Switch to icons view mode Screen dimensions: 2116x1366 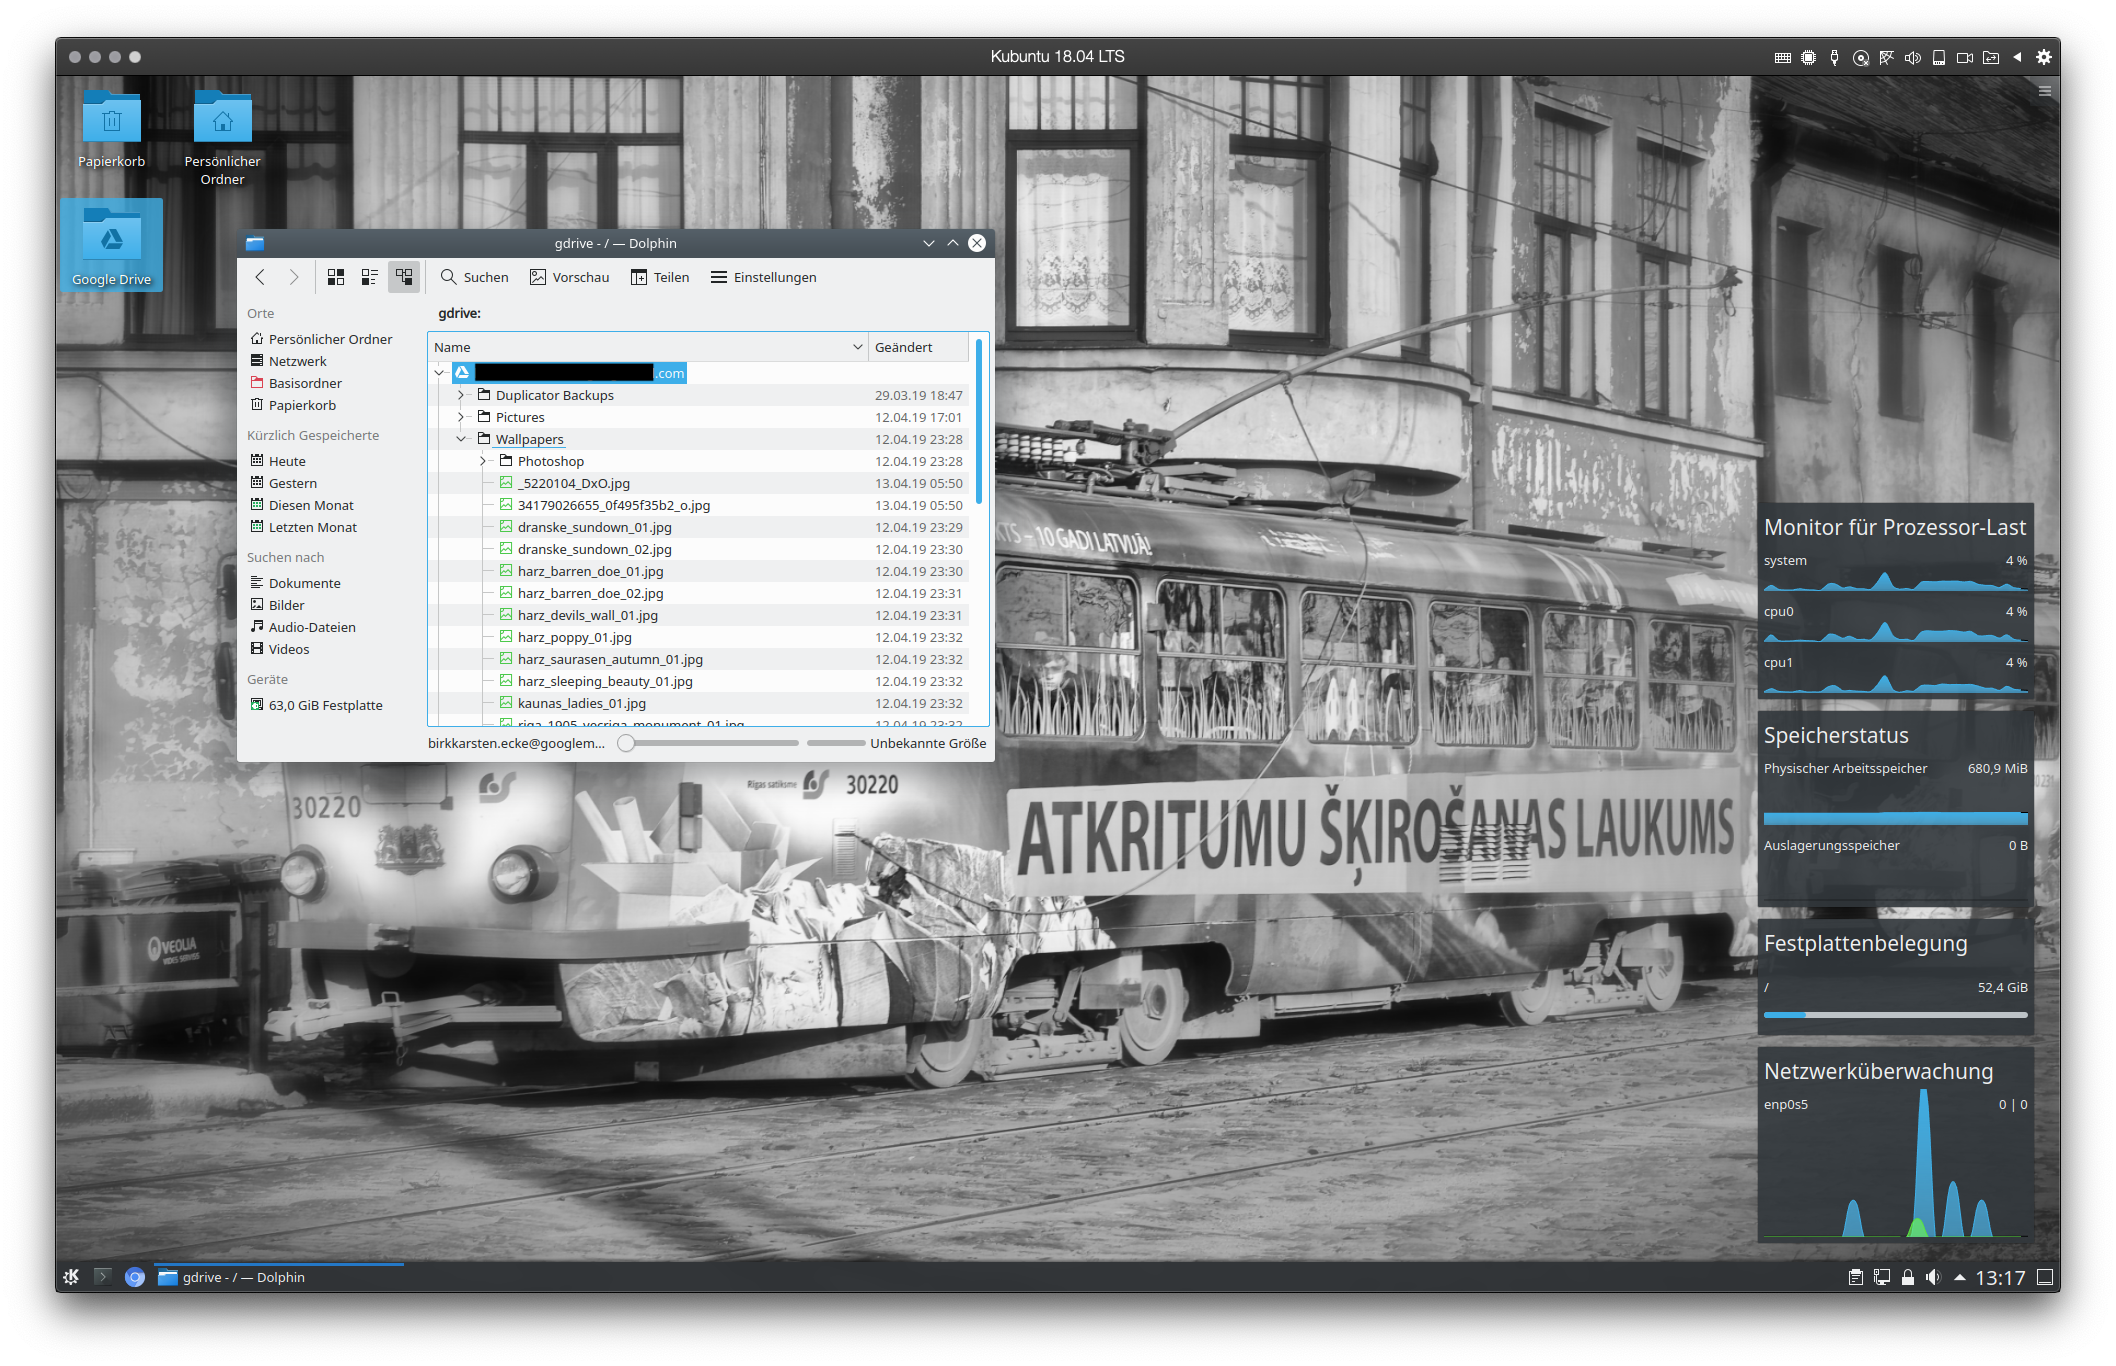pyautogui.click(x=336, y=277)
